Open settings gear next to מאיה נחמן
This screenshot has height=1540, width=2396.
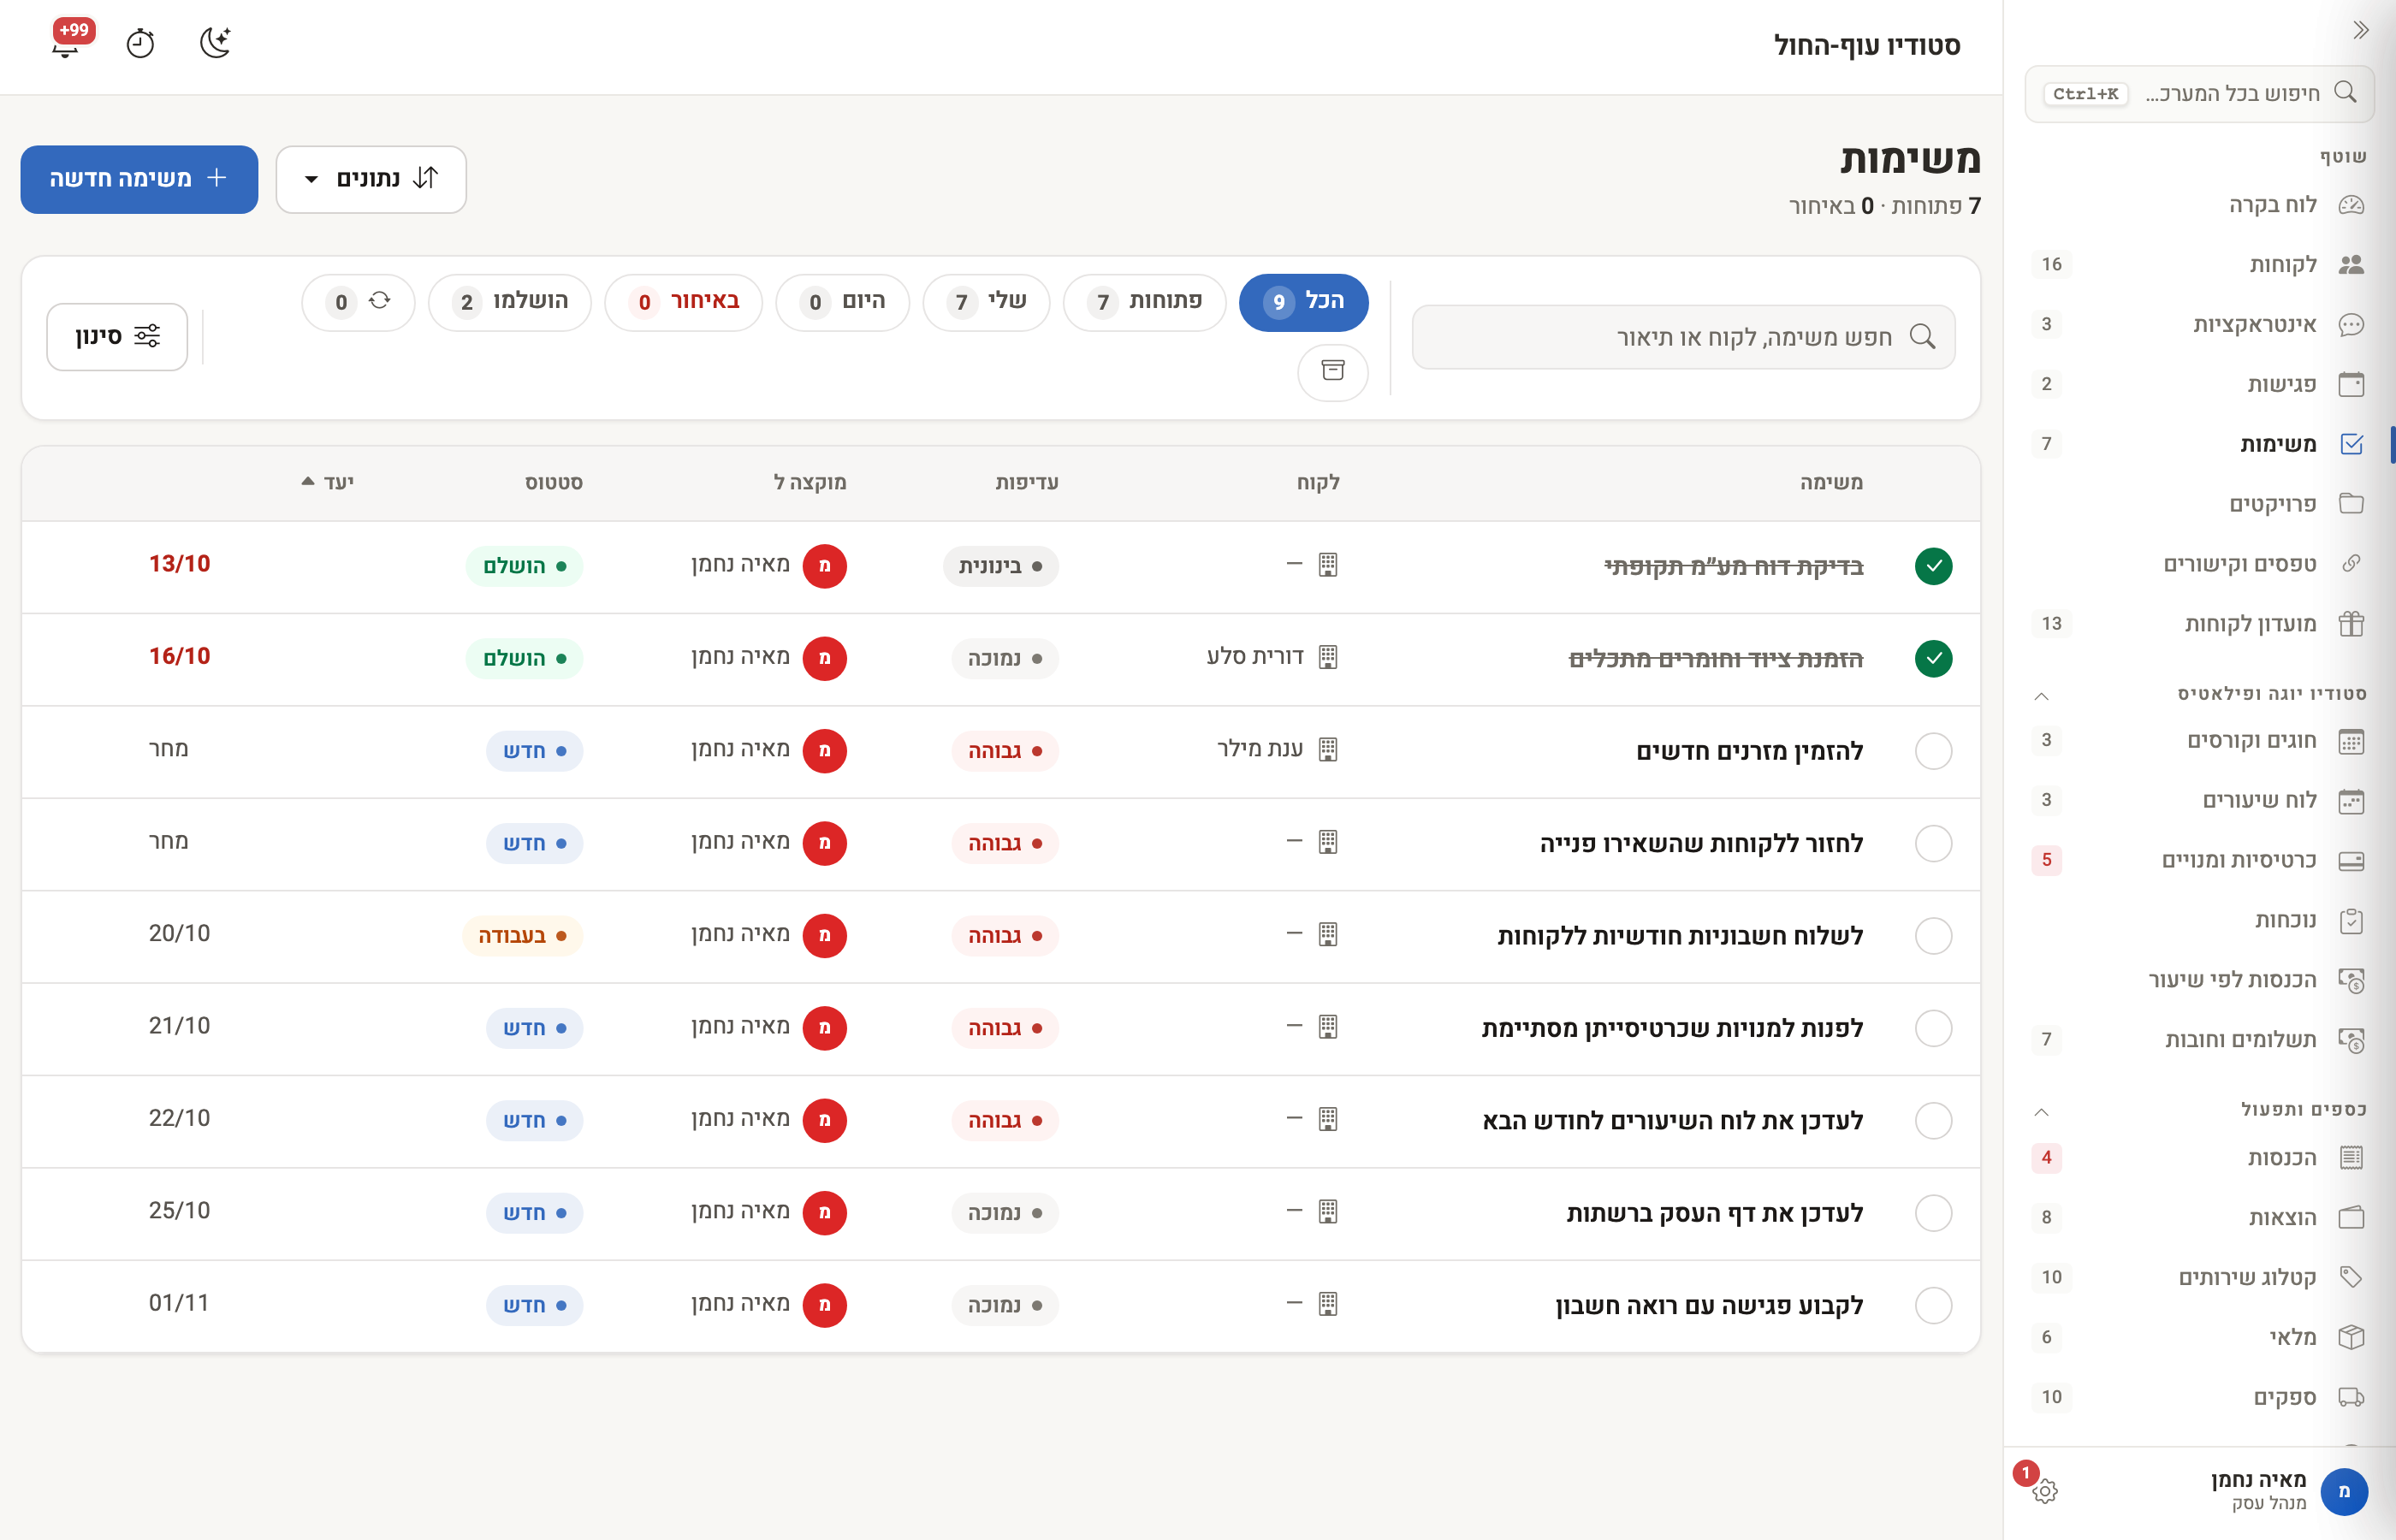(x=2045, y=1491)
